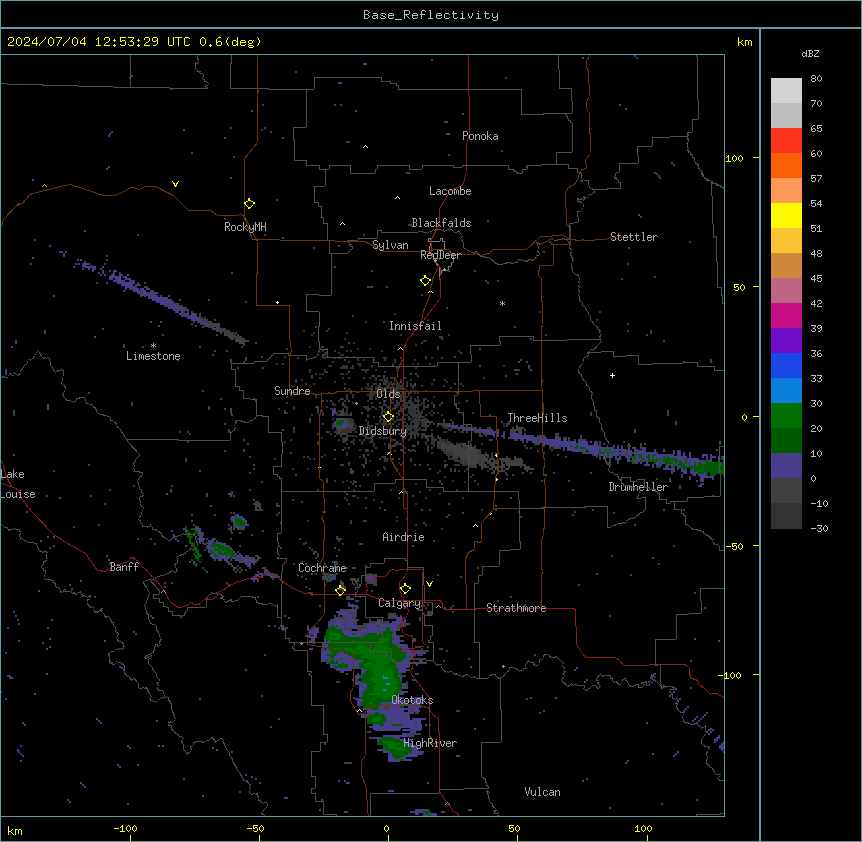Screen dimensions: 862x842
Task: Click the km unit label at bottom left
Action: pos(15,830)
